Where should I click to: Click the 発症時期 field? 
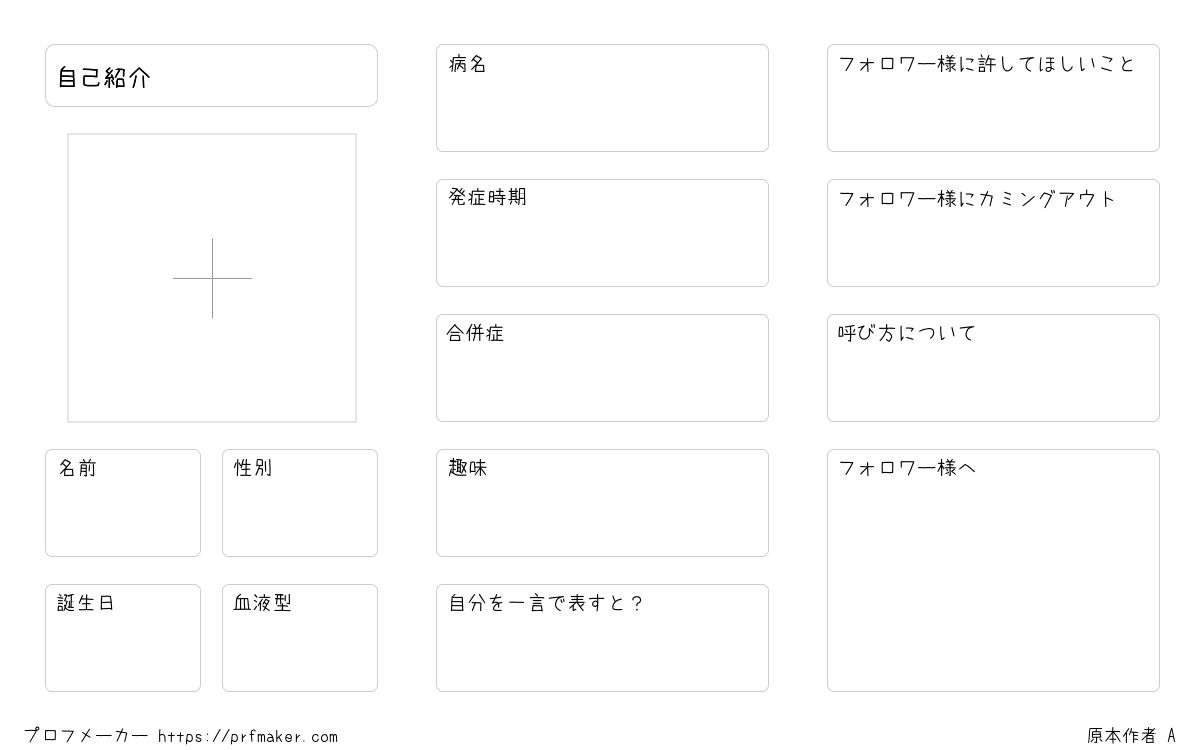point(602,233)
